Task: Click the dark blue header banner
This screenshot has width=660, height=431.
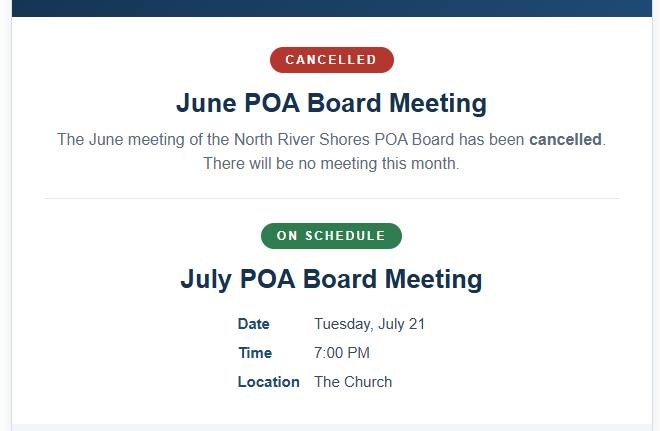Action: pyautogui.click(x=332, y=8)
